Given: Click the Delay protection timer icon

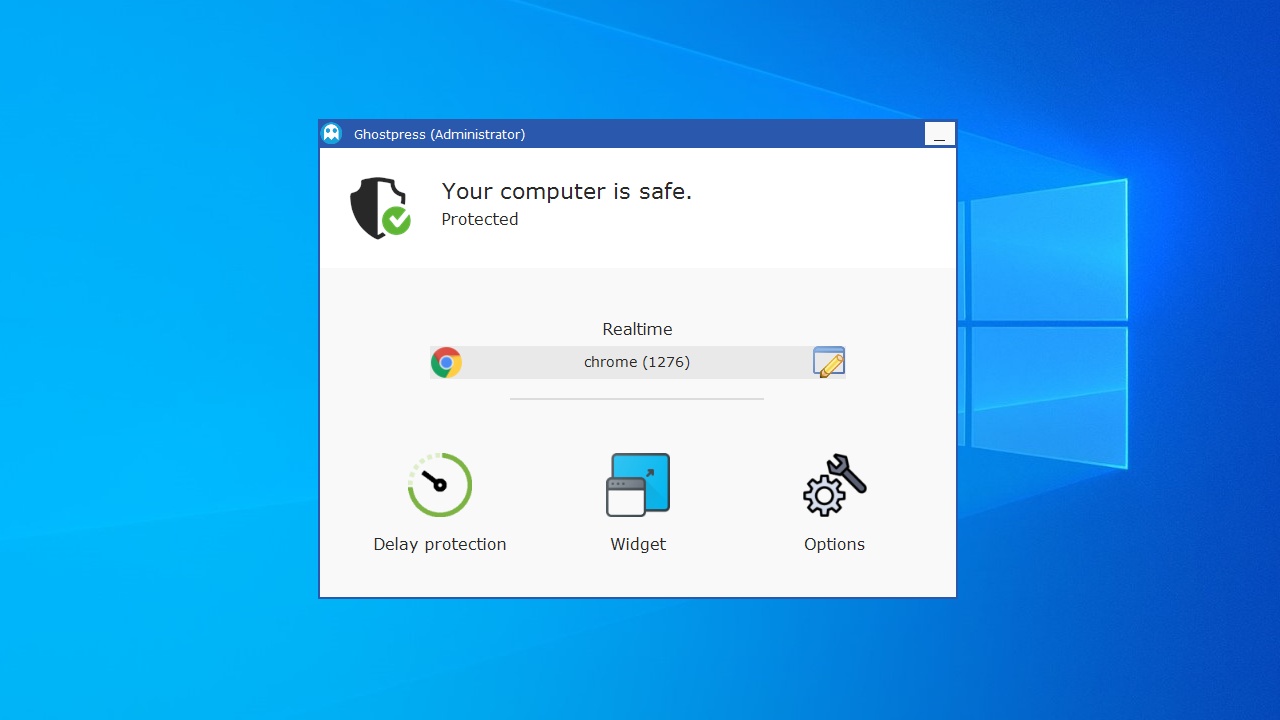Looking at the screenshot, I should coord(440,485).
